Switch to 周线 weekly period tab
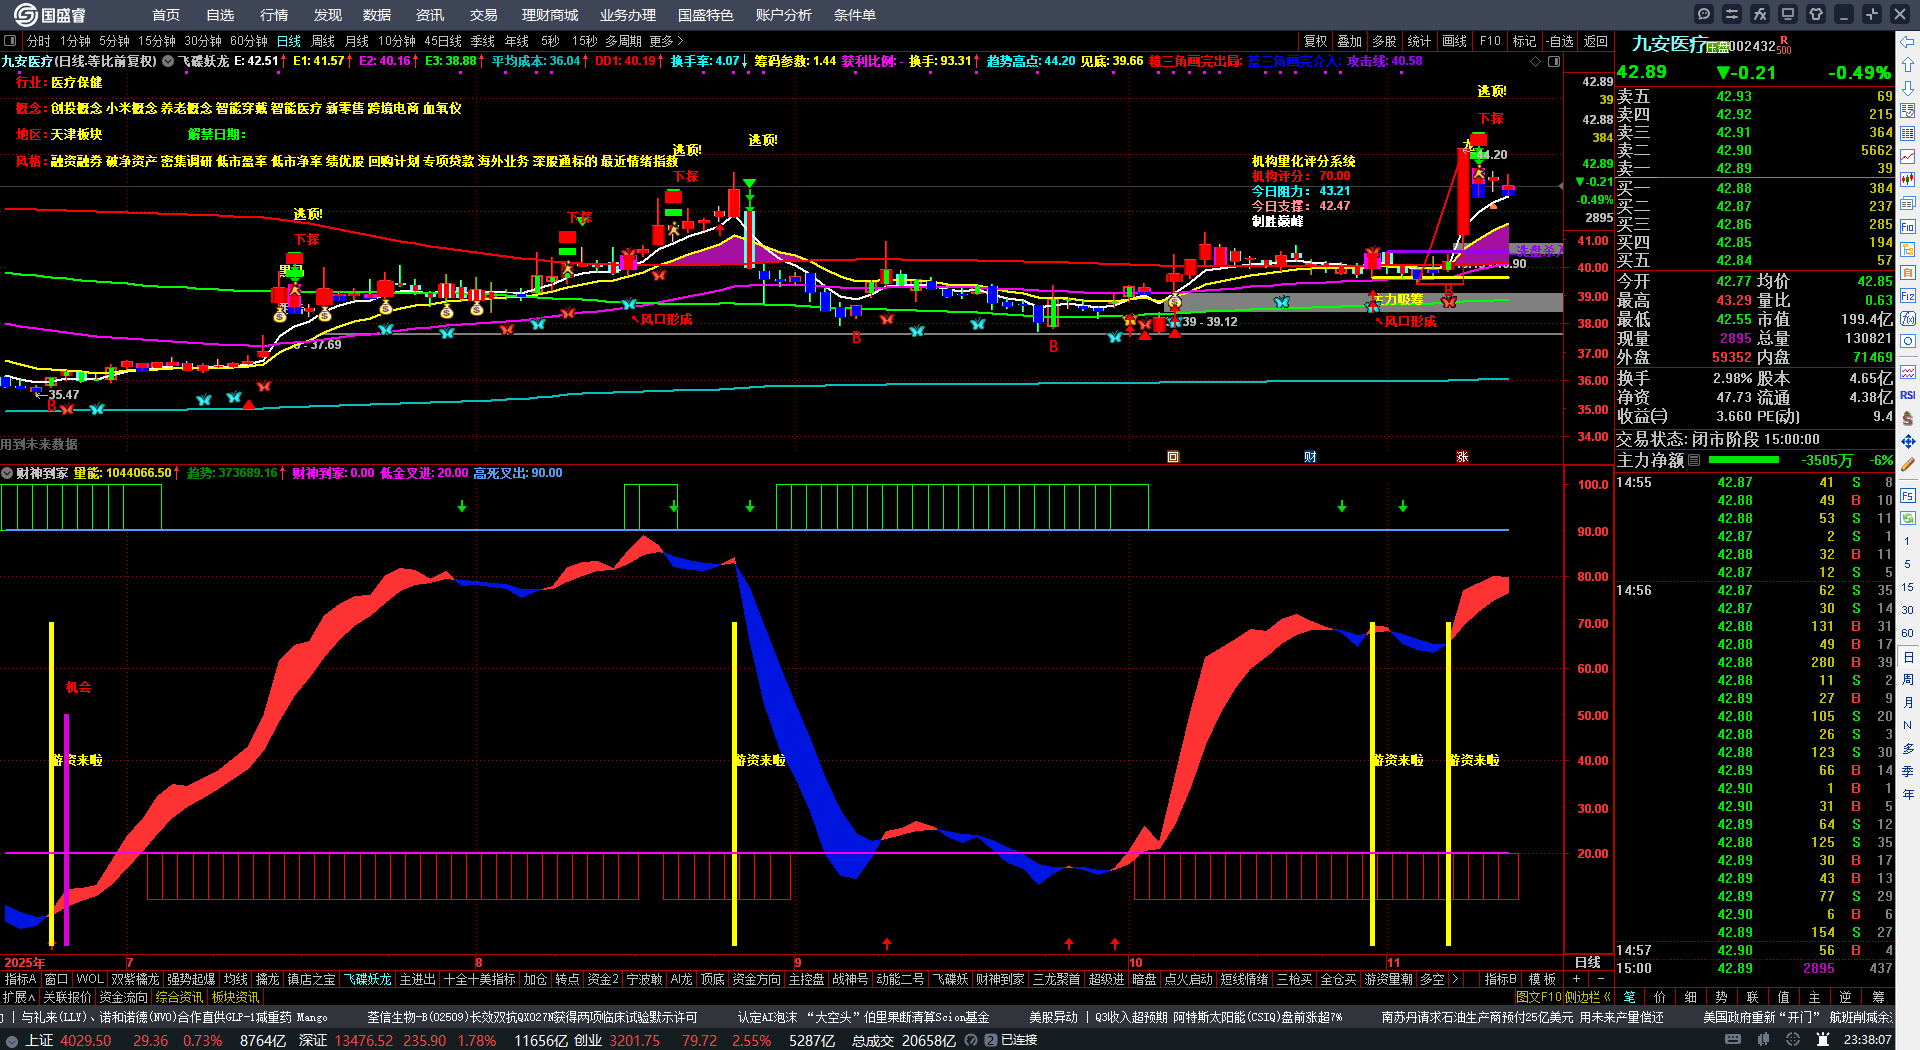This screenshot has height=1050, width=1920. [x=323, y=41]
